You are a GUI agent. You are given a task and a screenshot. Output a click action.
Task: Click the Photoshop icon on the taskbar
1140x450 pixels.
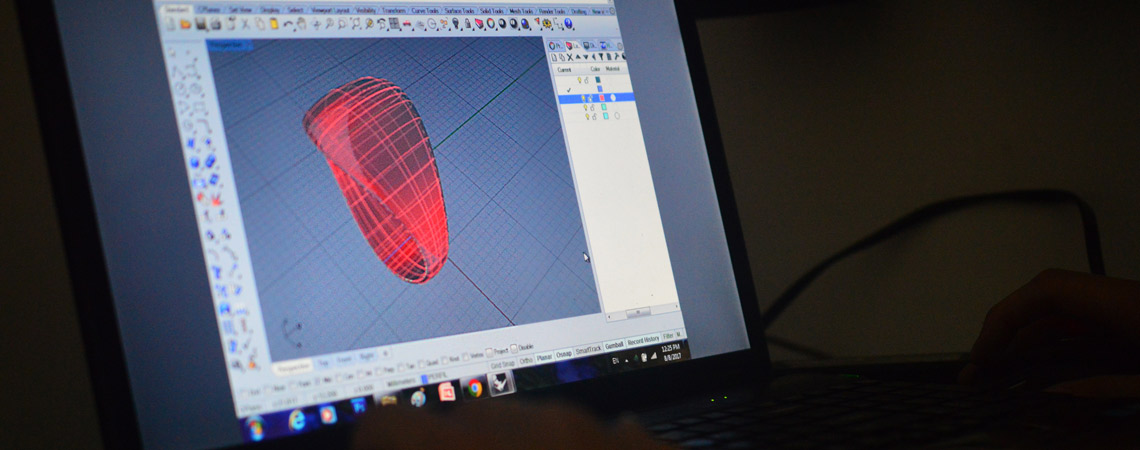coord(358,406)
